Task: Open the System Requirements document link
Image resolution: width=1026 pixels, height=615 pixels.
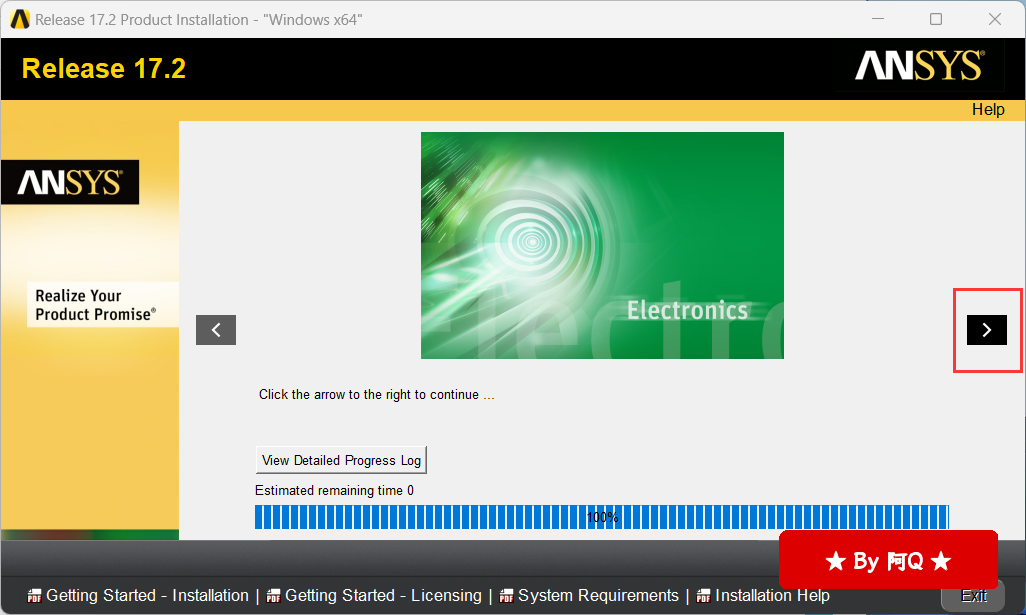Action: [598, 596]
